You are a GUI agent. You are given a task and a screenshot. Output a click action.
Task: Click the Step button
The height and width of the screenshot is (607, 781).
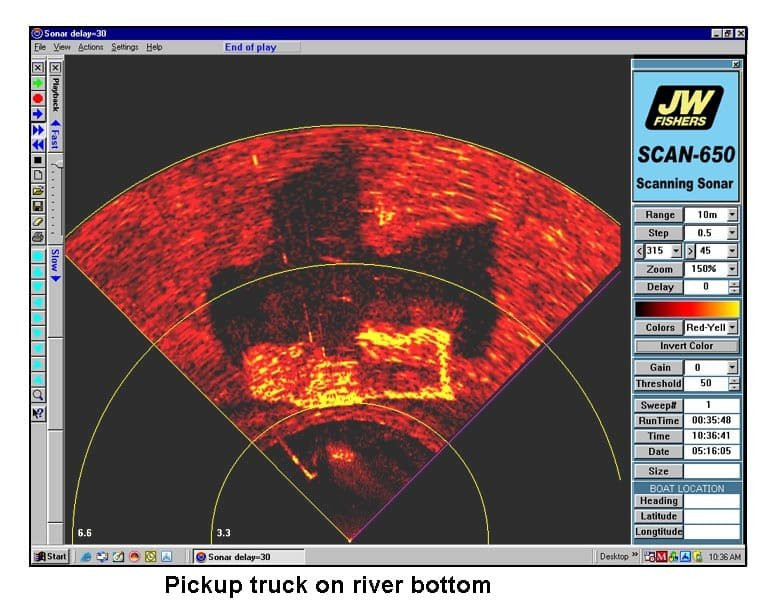(x=659, y=233)
